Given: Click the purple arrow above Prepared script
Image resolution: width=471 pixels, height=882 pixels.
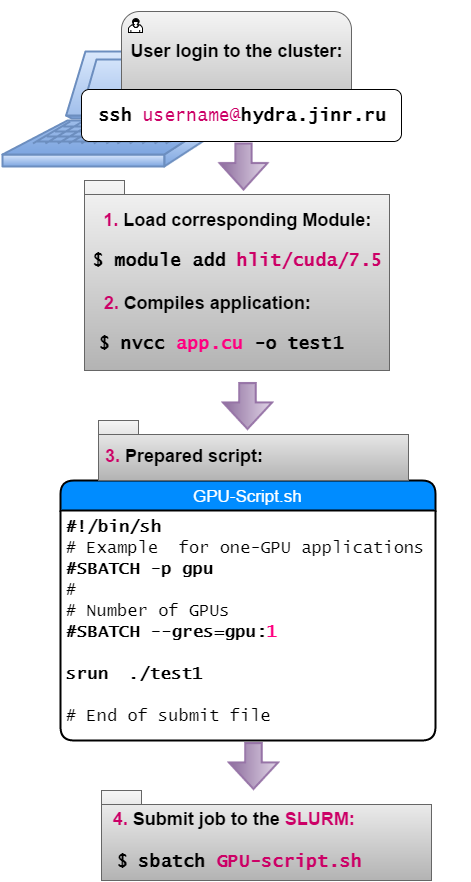Looking at the screenshot, I should pyautogui.click(x=247, y=406).
